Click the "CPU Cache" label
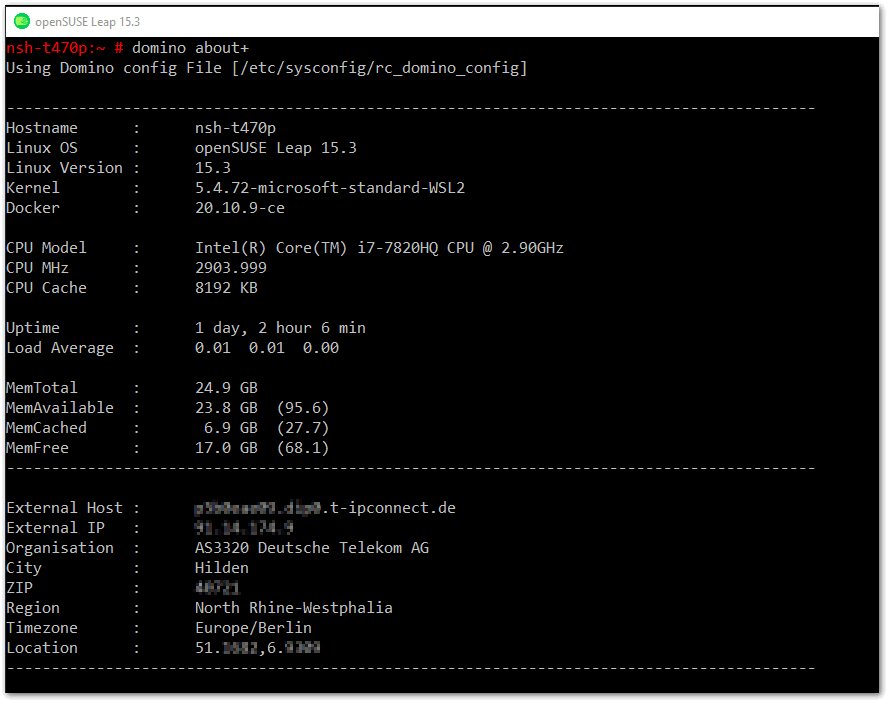The width and height of the screenshot is (888, 702). click(x=46, y=288)
